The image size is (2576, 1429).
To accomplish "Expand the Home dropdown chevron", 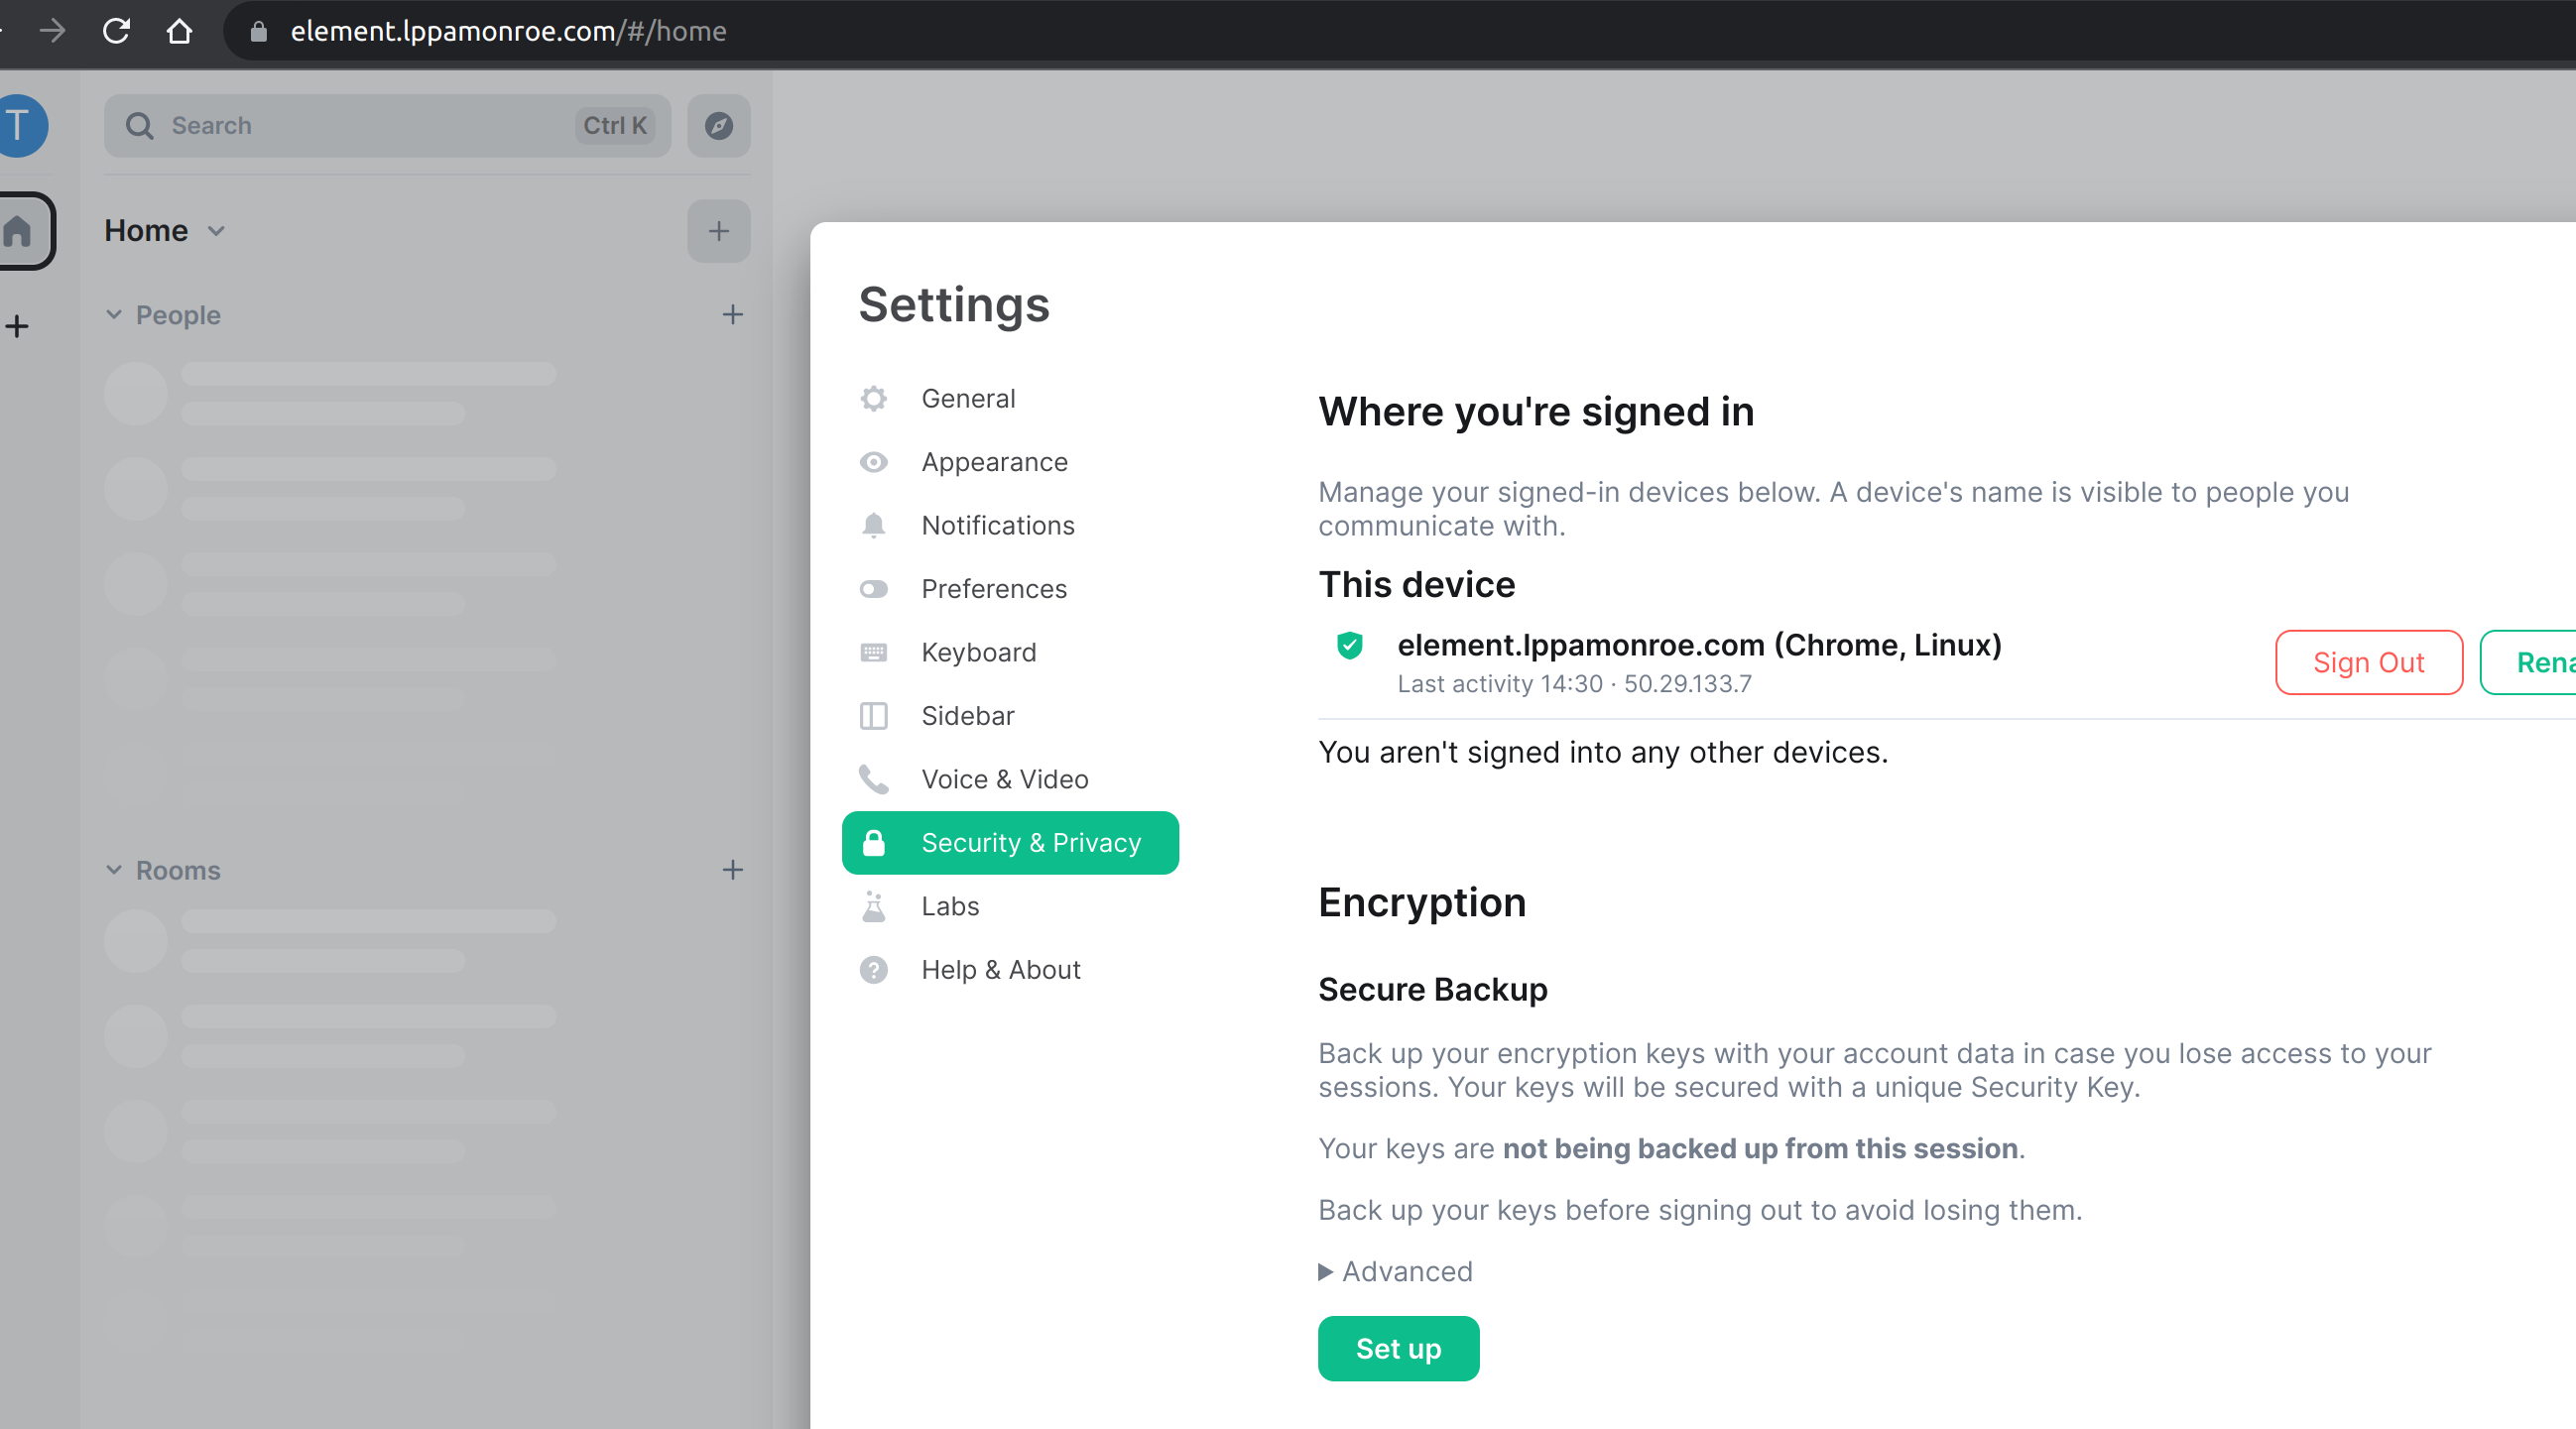I will point(216,232).
